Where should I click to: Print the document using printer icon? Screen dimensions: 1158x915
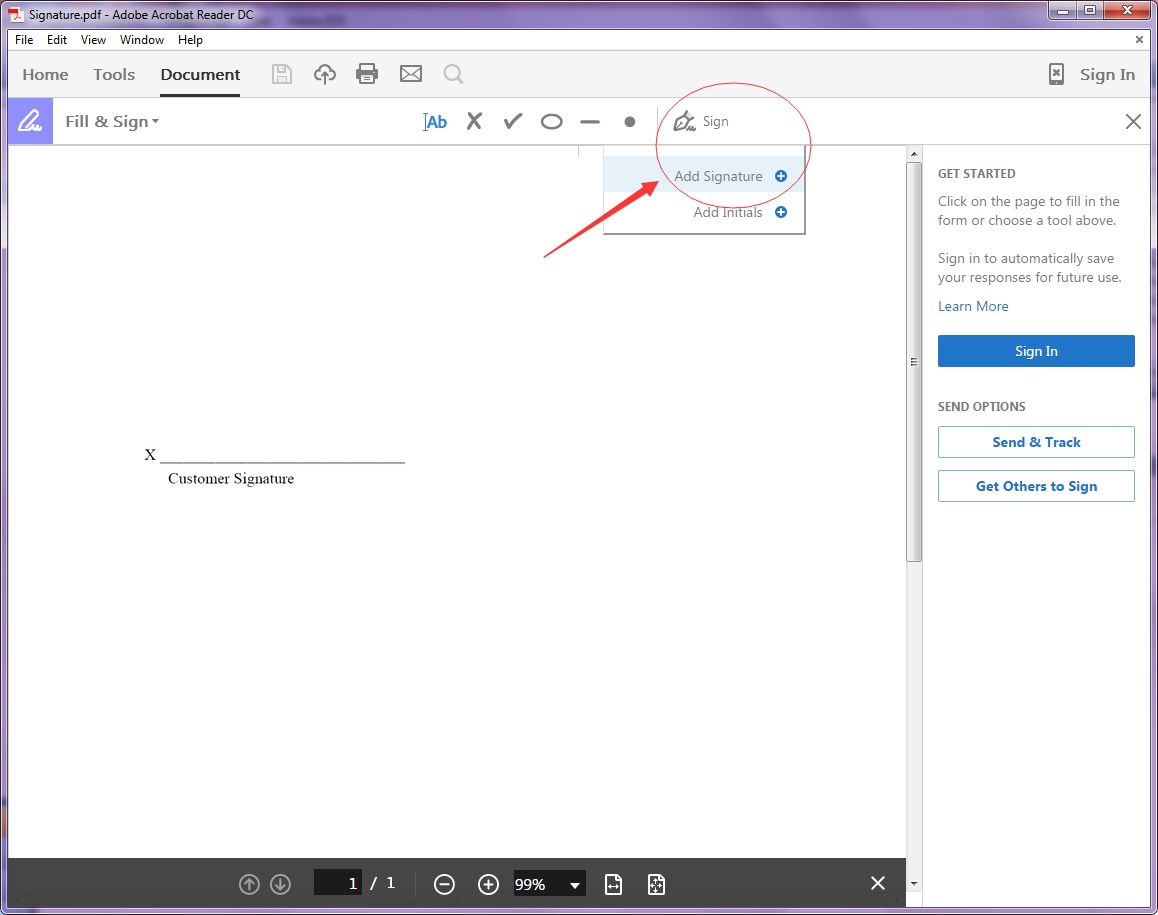[x=367, y=74]
